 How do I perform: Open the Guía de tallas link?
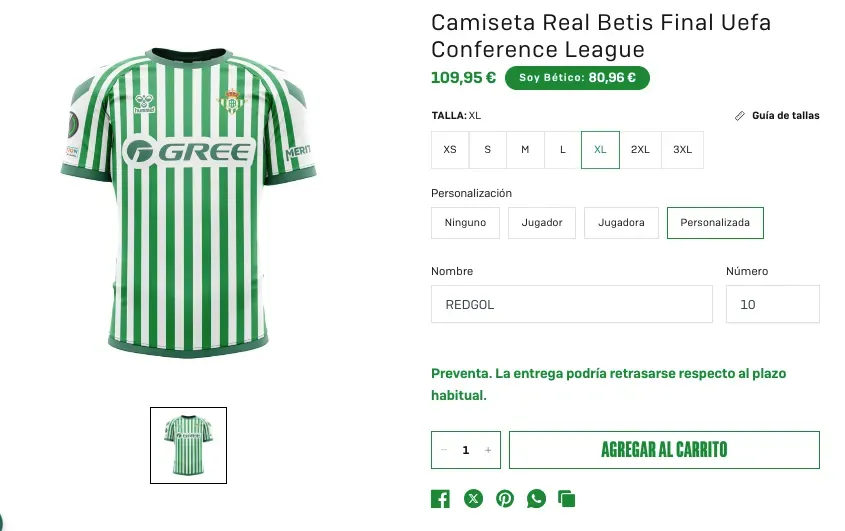tap(785, 116)
